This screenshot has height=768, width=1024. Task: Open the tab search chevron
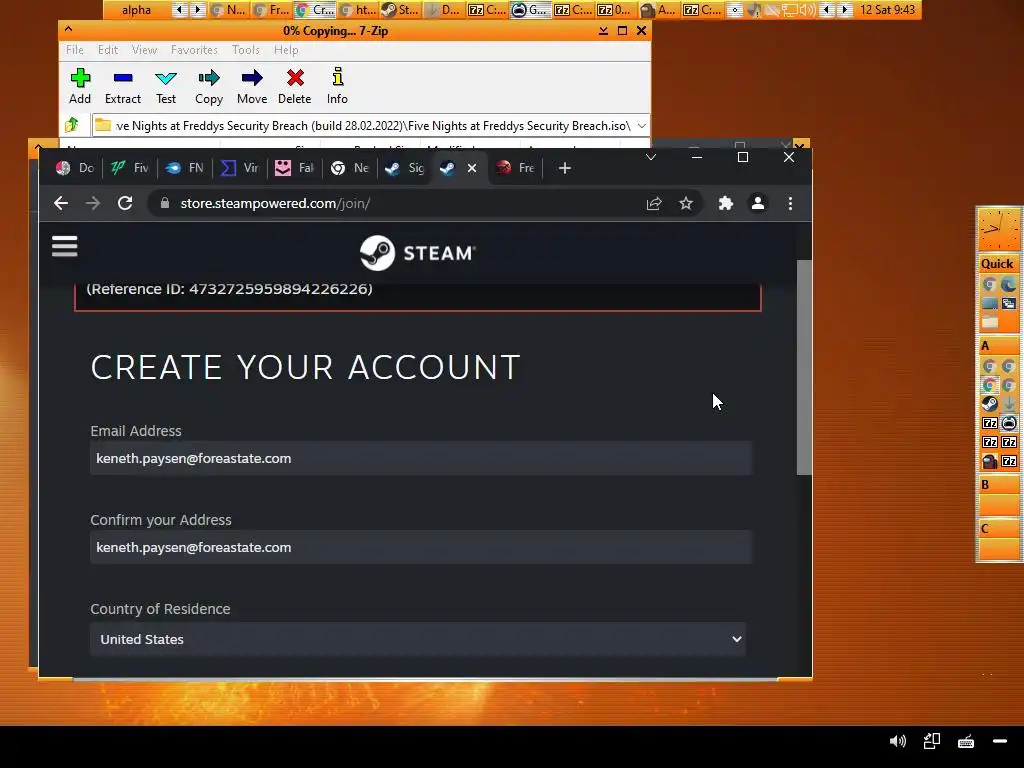650,157
